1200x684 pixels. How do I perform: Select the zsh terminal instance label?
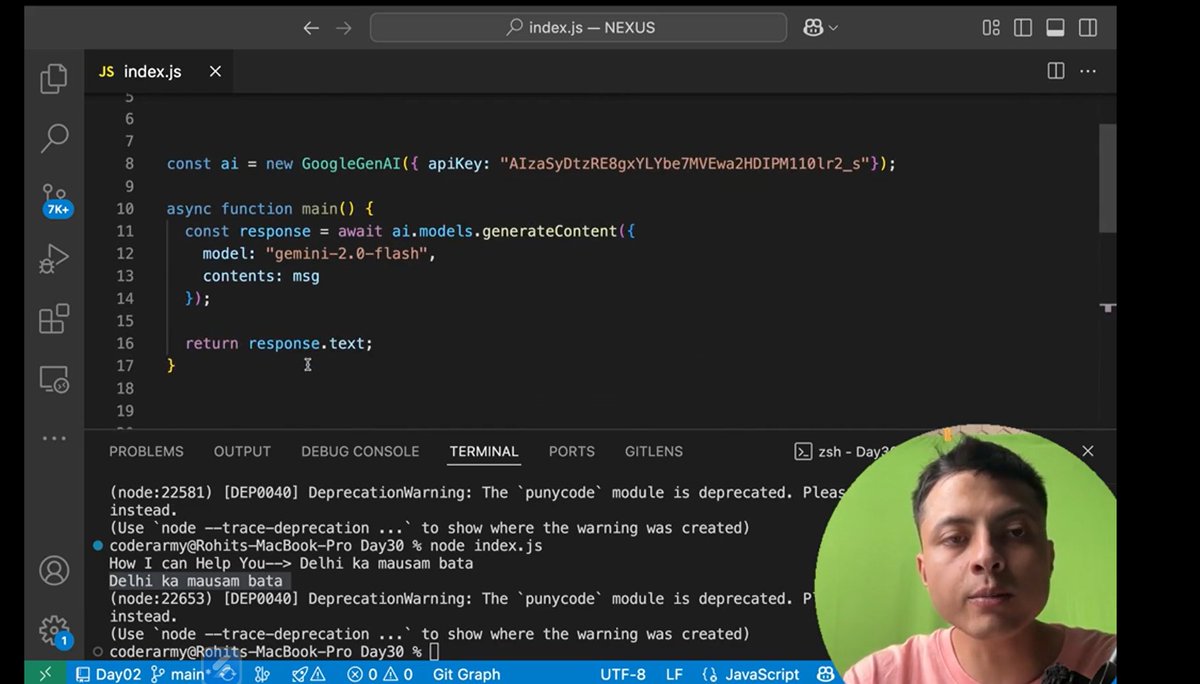click(x=843, y=452)
